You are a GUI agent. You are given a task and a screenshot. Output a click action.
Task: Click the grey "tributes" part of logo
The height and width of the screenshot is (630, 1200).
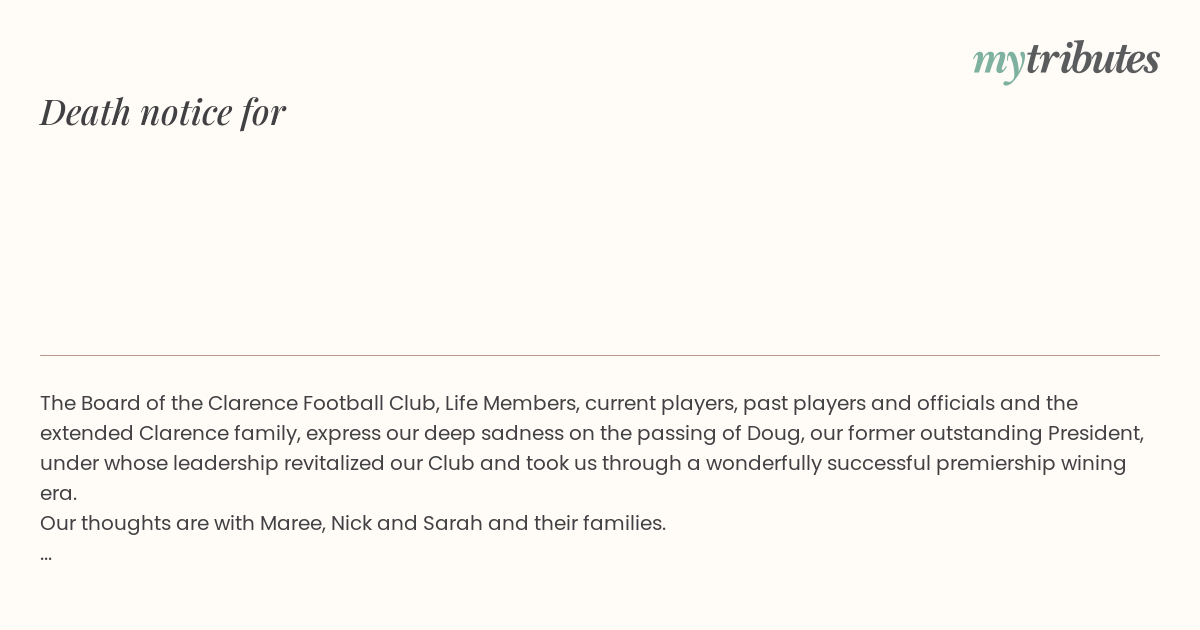1093,58
